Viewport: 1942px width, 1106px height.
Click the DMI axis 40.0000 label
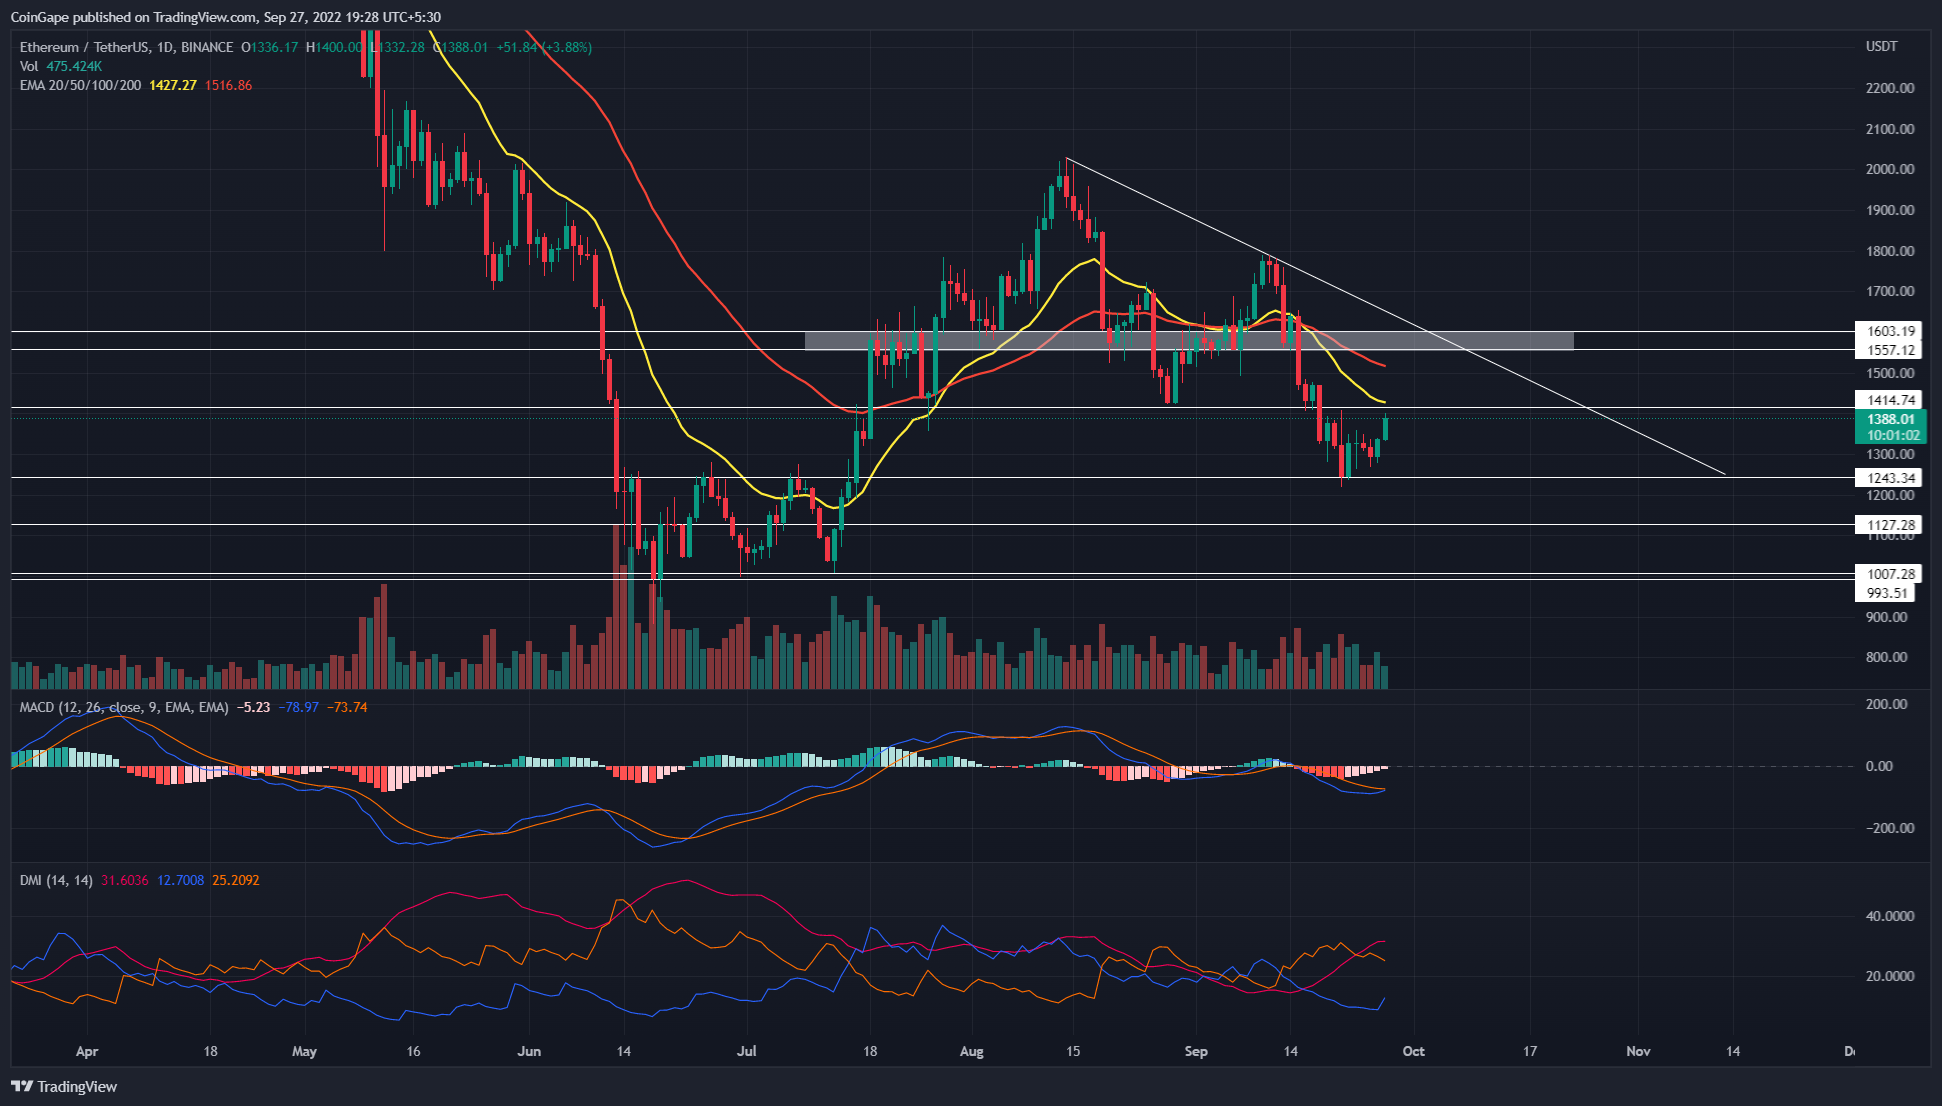(1890, 916)
